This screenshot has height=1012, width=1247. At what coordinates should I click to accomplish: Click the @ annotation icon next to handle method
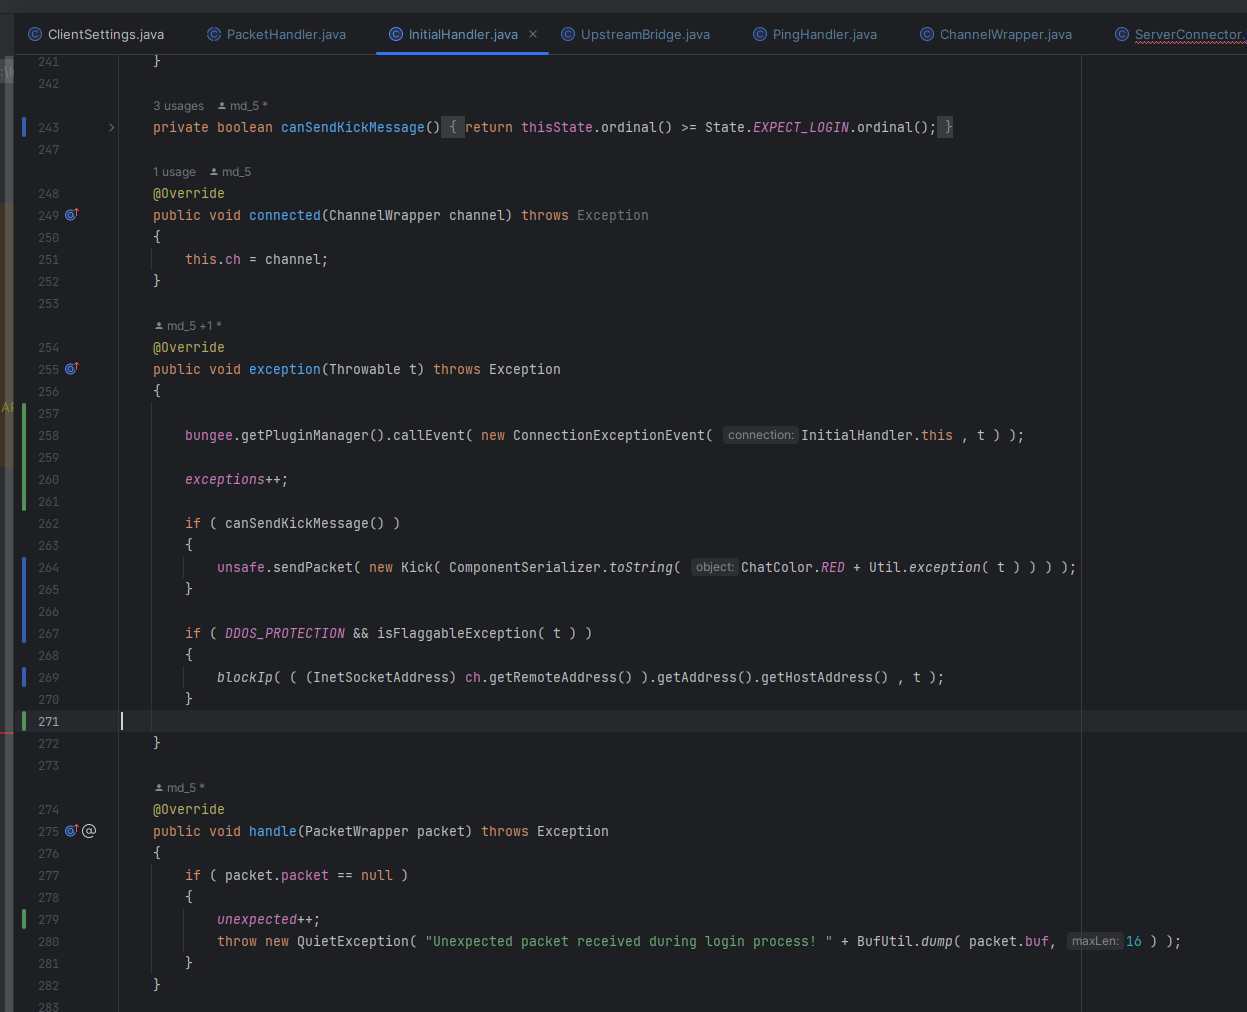(x=89, y=831)
